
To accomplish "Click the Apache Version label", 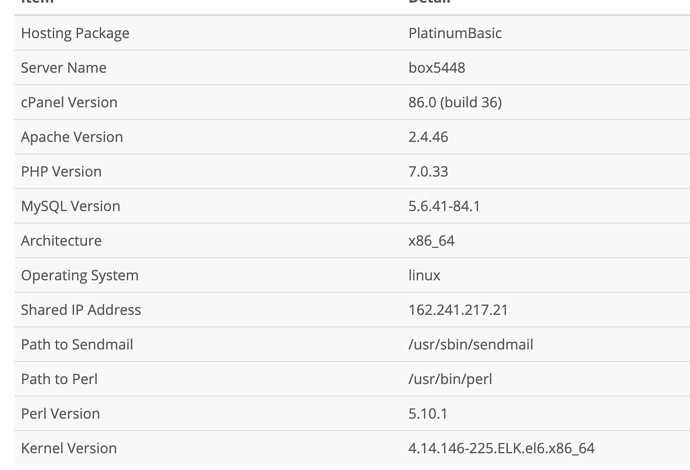I will [x=72, y=137].
